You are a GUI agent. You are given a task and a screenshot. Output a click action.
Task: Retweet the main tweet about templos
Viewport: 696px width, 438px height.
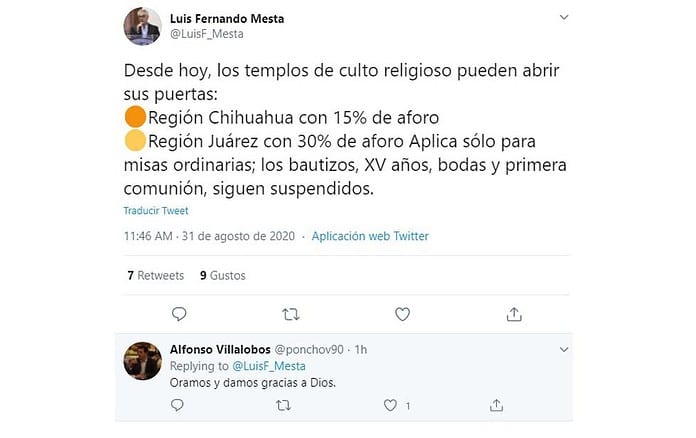(291, 314)
